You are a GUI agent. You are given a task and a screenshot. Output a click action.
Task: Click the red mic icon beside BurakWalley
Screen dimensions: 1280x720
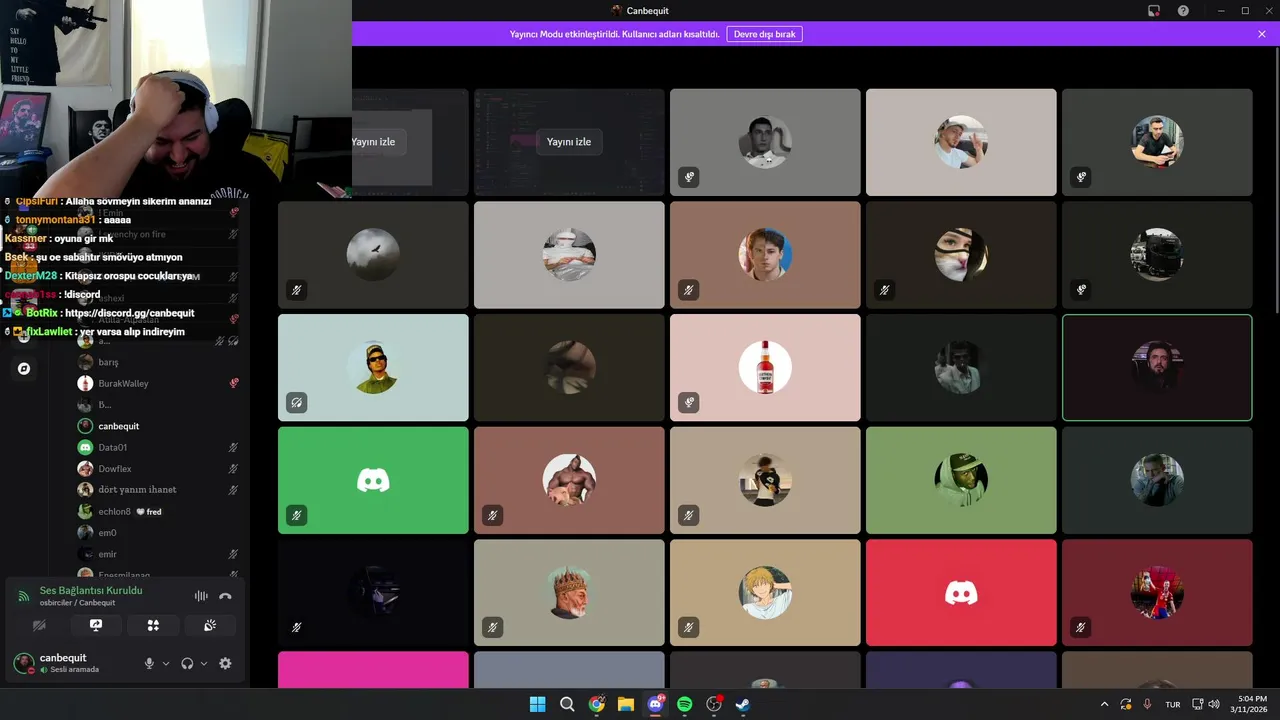point(234,383)
